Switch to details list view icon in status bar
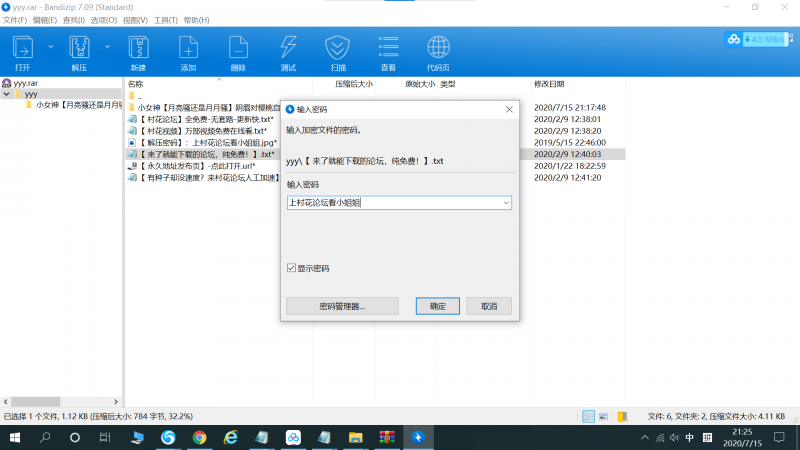The width and height of the screenshot is (800, 450). [588, 416]
